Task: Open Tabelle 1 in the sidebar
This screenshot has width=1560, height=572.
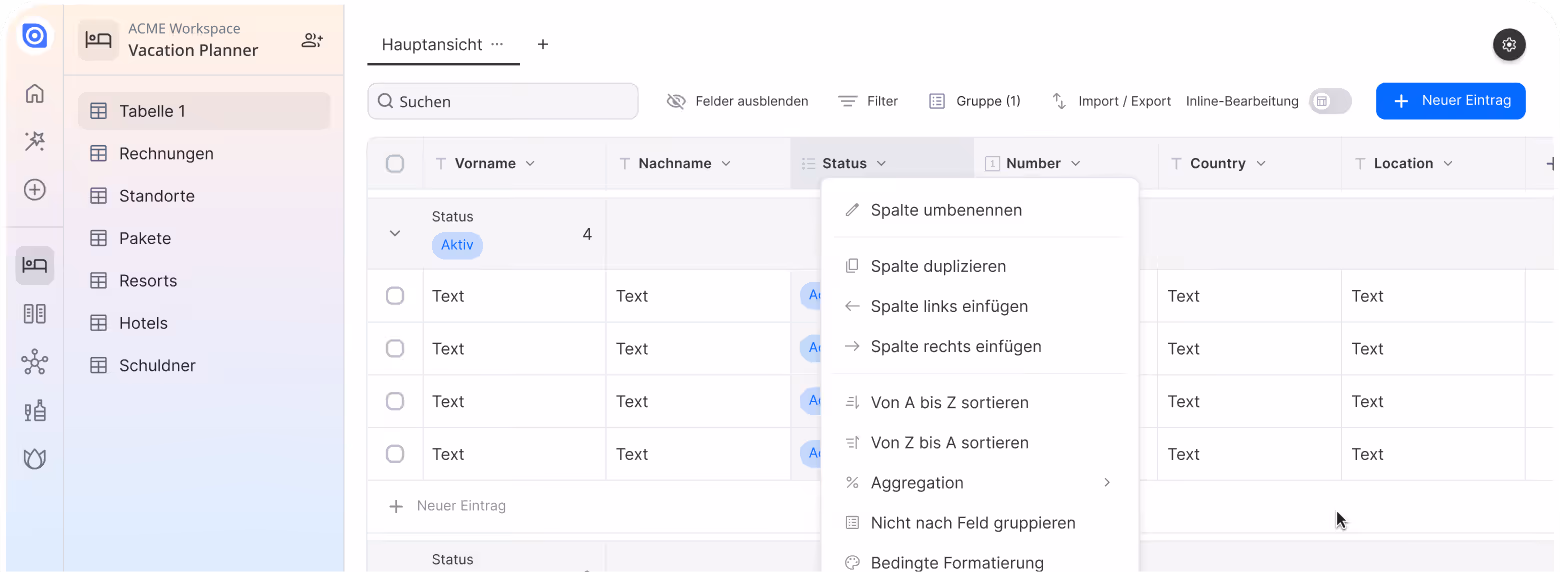Action: pos(204,111)
